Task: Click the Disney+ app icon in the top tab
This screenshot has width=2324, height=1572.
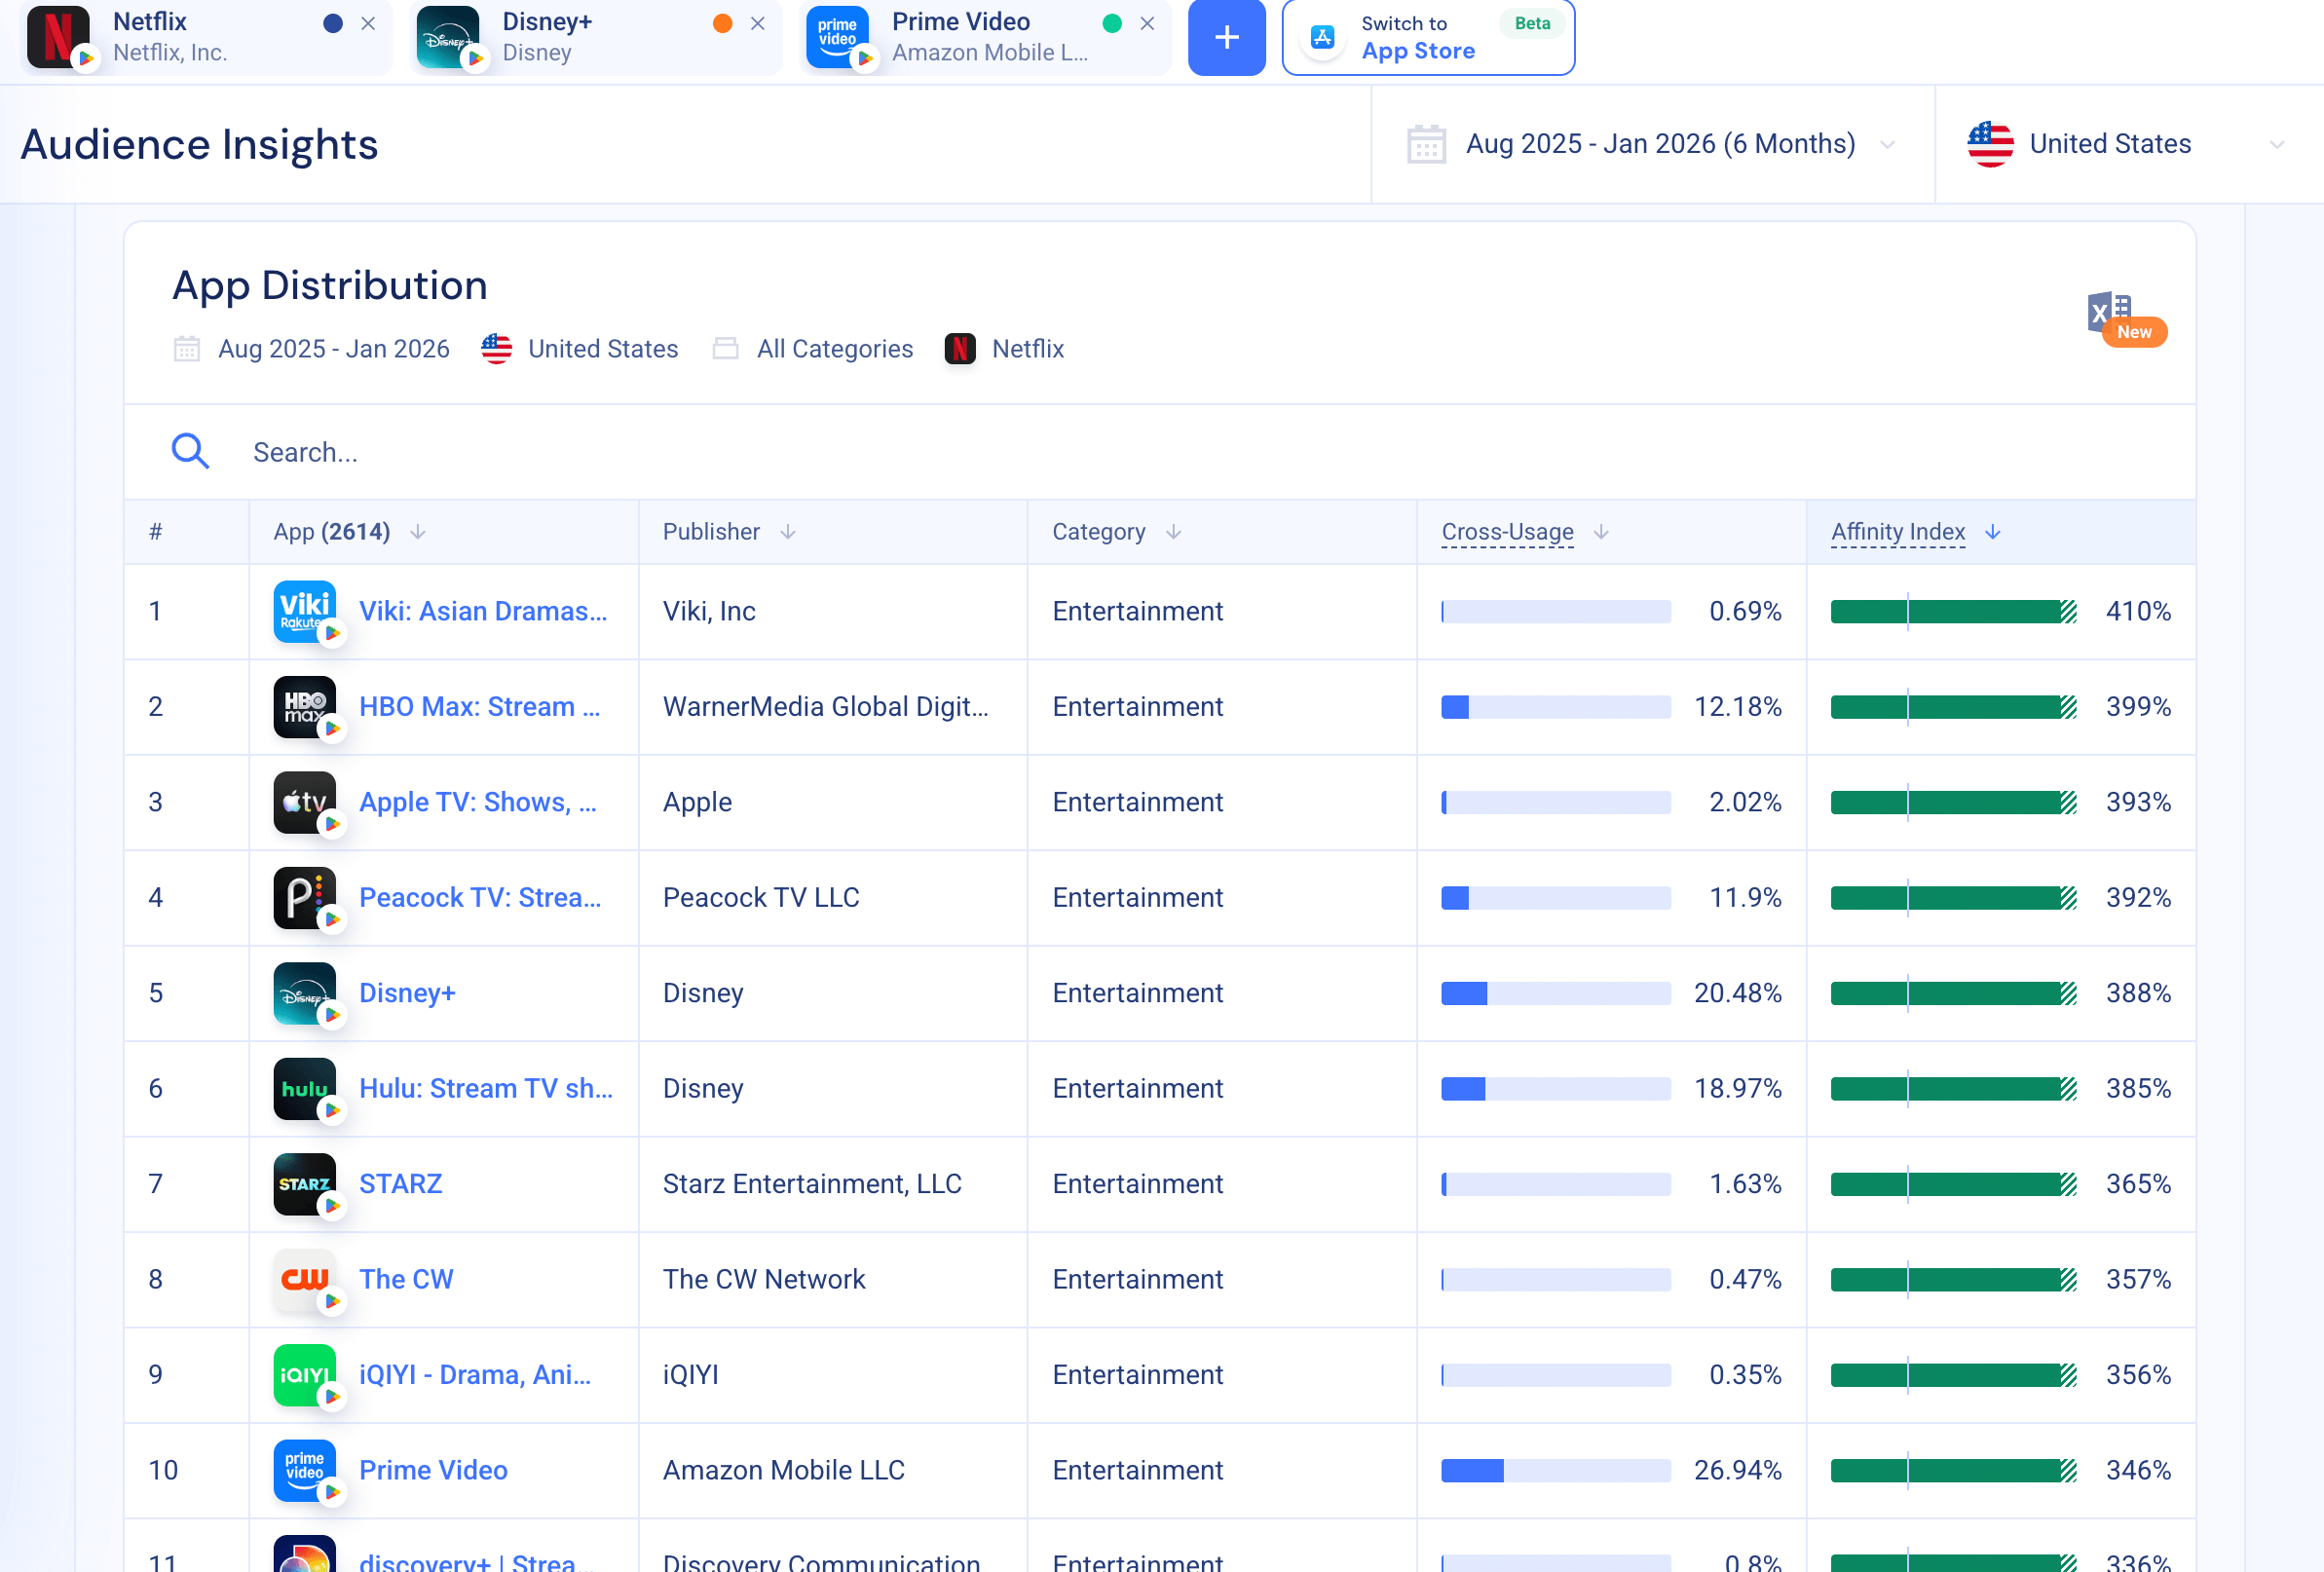Action: pos(447,37)
